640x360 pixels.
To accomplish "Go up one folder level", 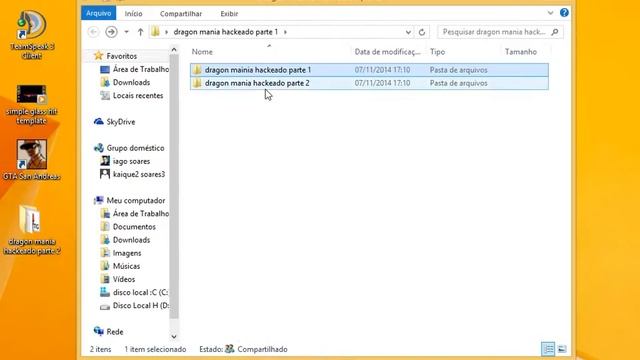I will [140, 32].
